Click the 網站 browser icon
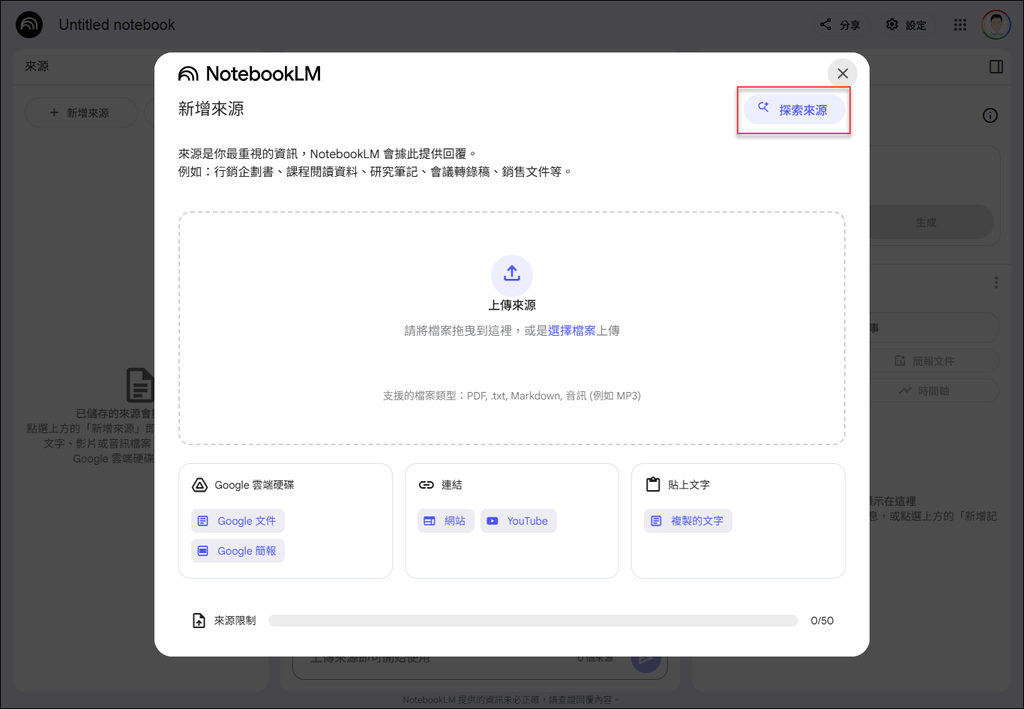The height and width of the screenshot is (709, 1024). (x=429, y=521)
